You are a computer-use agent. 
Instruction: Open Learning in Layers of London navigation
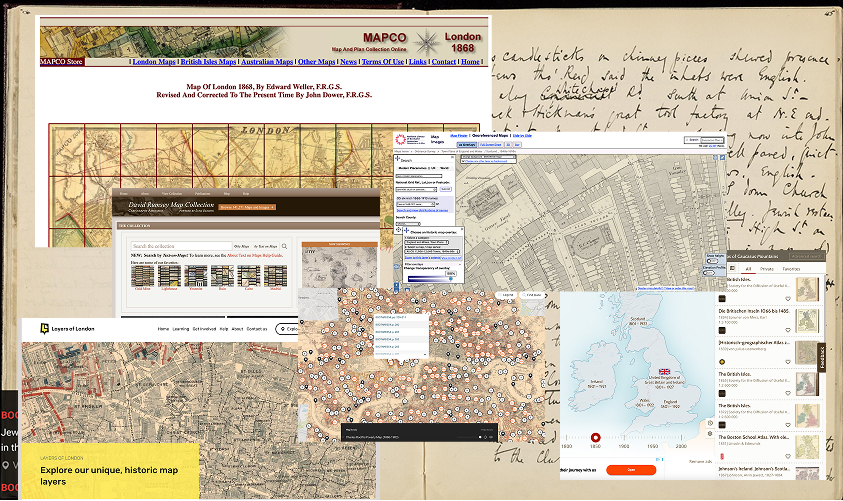[181, 329]
